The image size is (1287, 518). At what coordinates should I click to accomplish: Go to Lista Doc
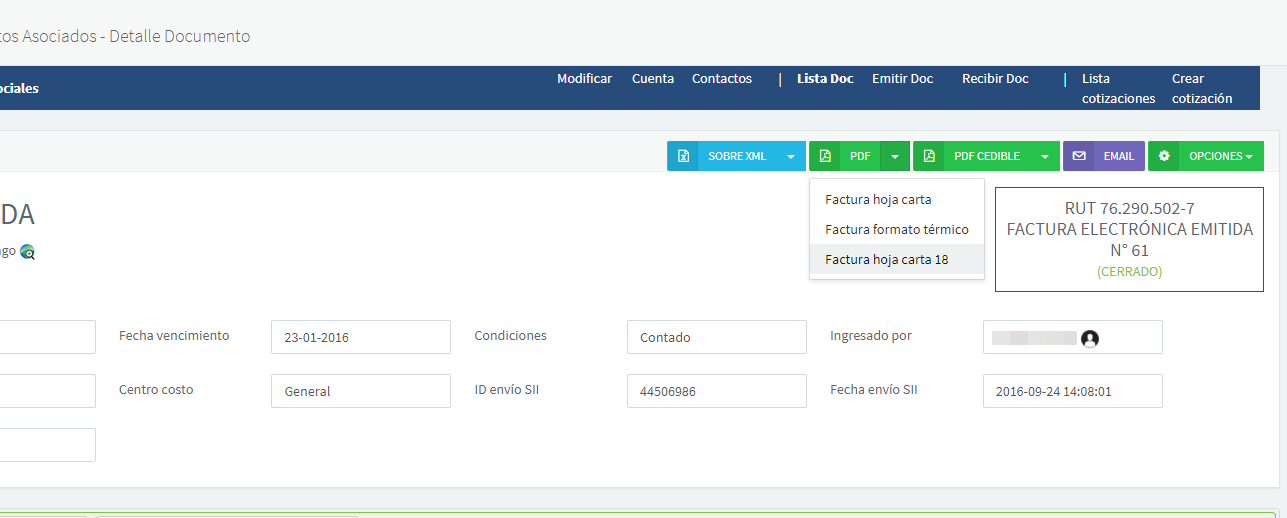[825, 79]
